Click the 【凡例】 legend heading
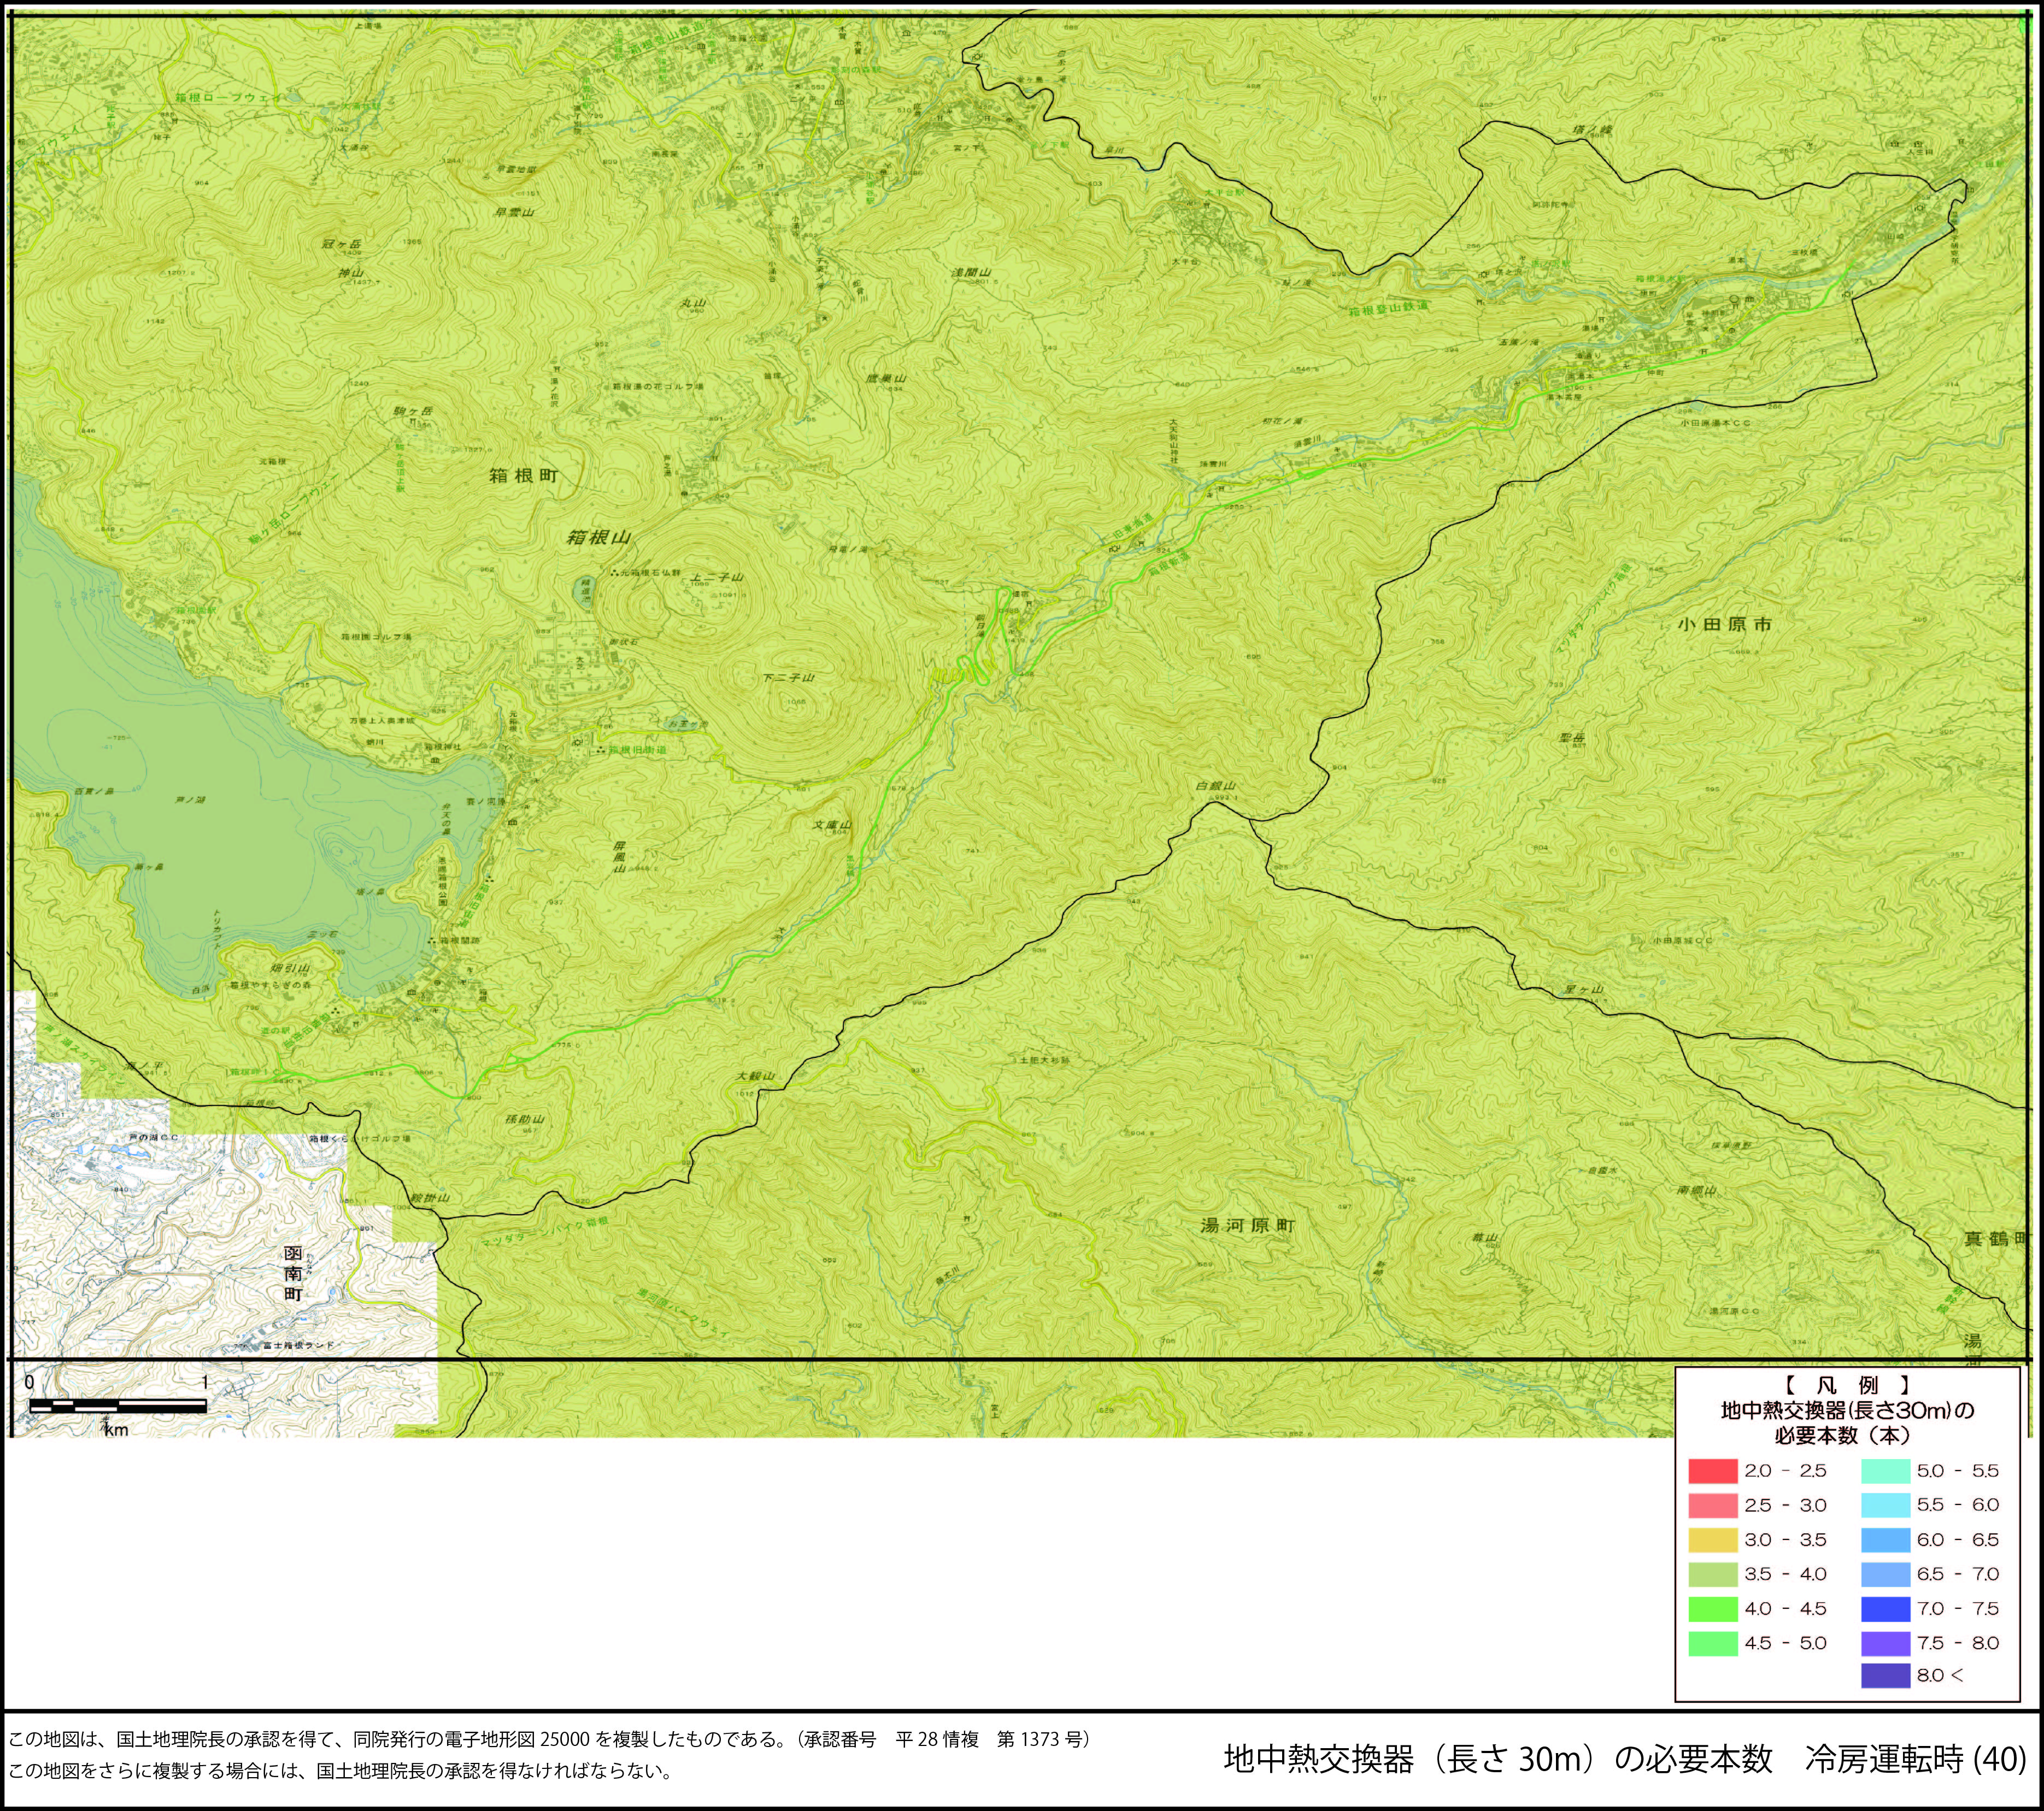This screenshot has width=2044, height=1811. click(1848, 1386)
